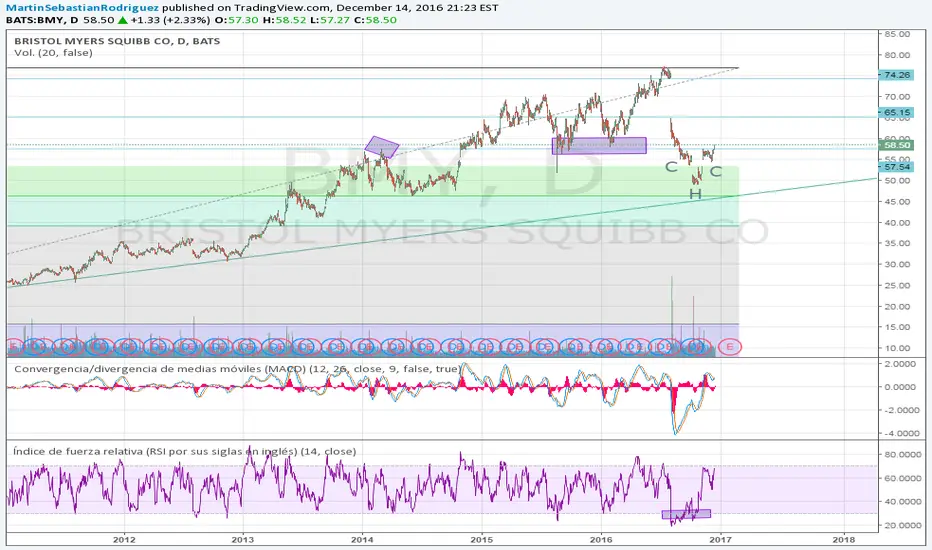Click the 45.00 price axis label
The height and width of the screenshot is (550, 932).
(x=897, y=202)
